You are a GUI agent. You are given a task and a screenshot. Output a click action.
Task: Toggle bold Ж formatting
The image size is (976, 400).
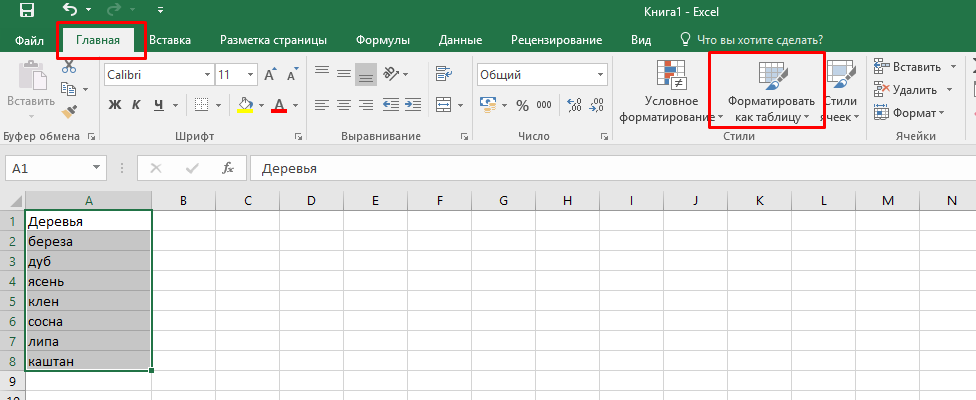point(114,104)
